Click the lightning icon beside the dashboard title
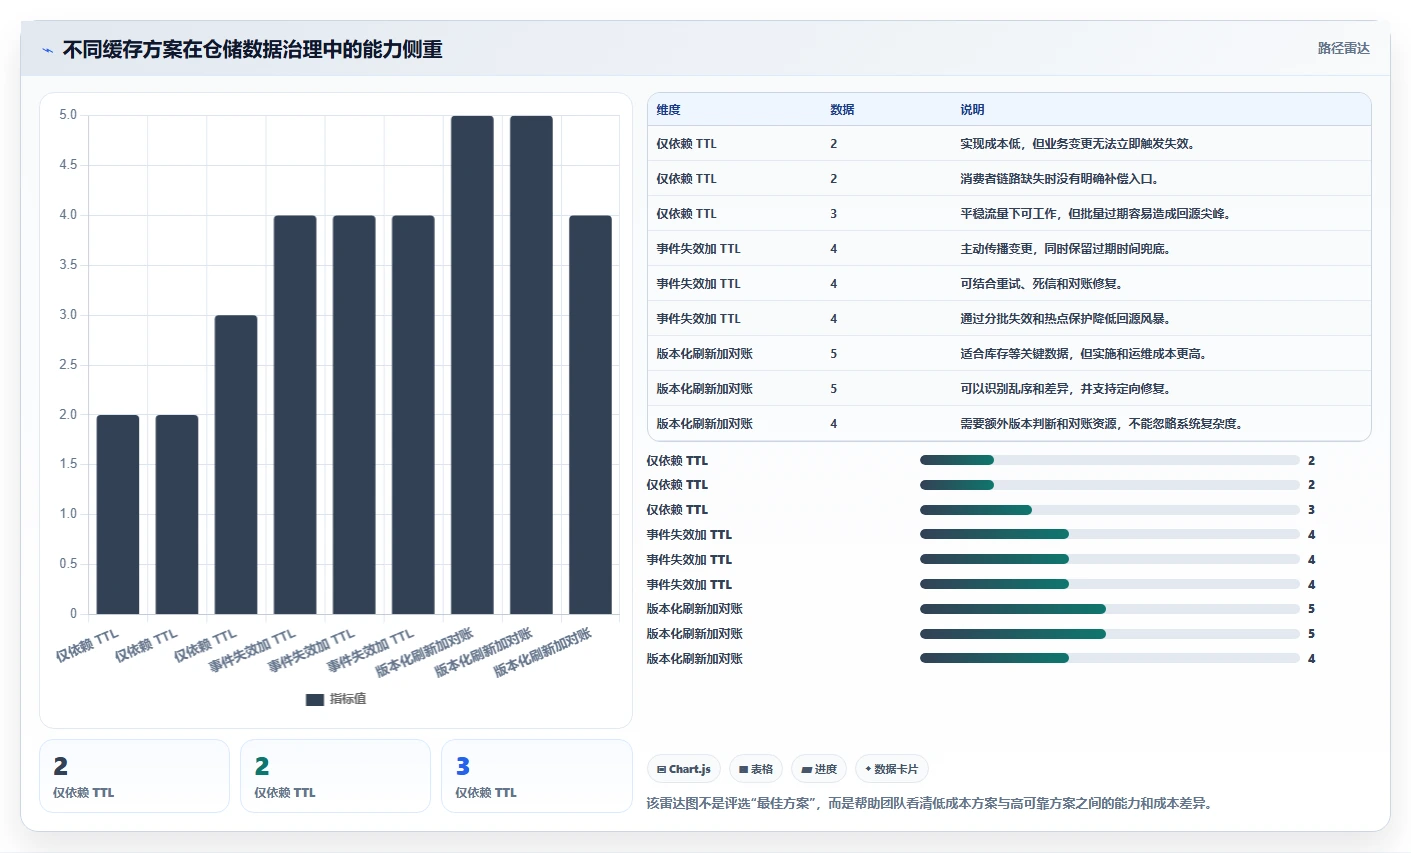Viewport: 1411px width, 853px height. click(x=47, y=50)
